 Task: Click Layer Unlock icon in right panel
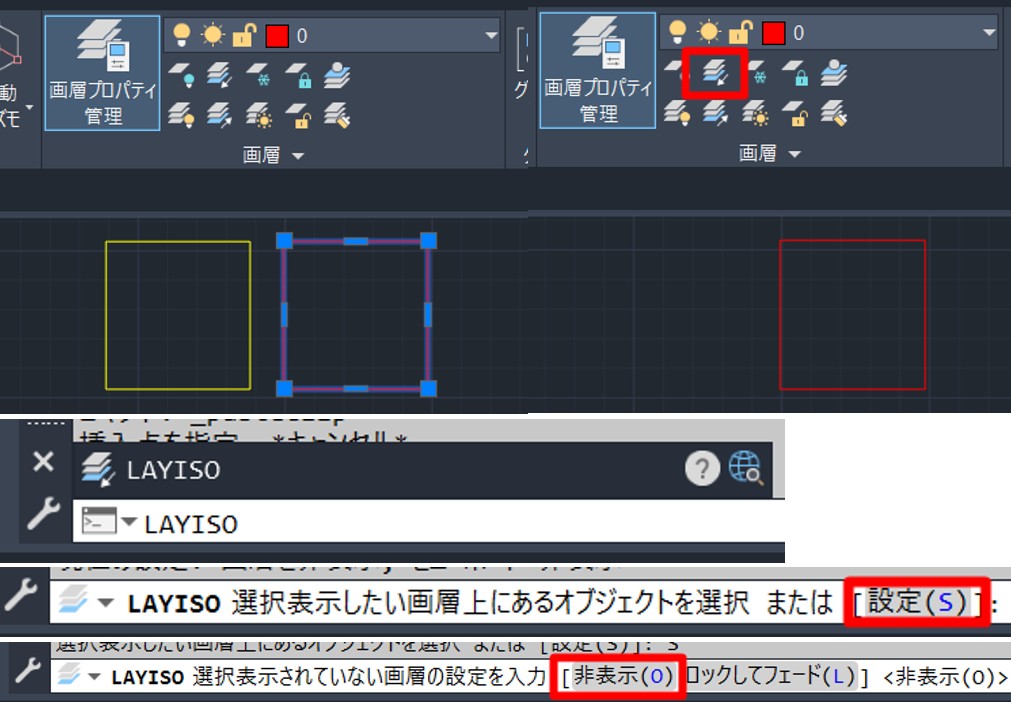[795, 115]
